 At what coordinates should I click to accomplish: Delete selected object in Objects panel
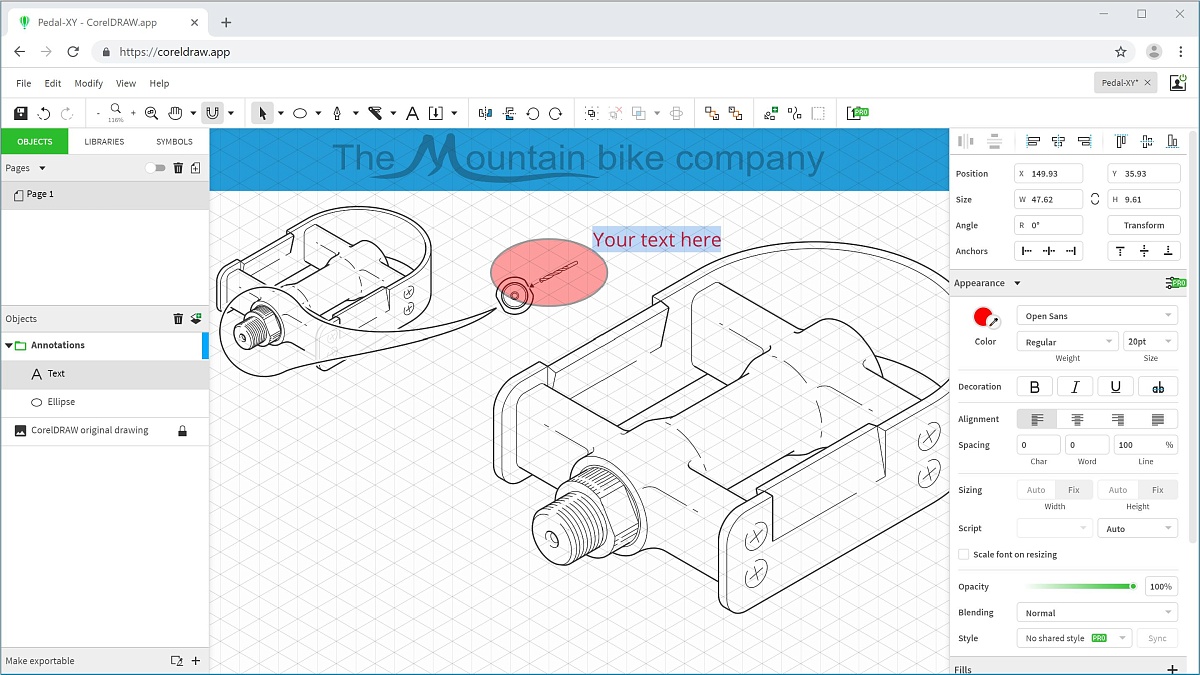178,319
